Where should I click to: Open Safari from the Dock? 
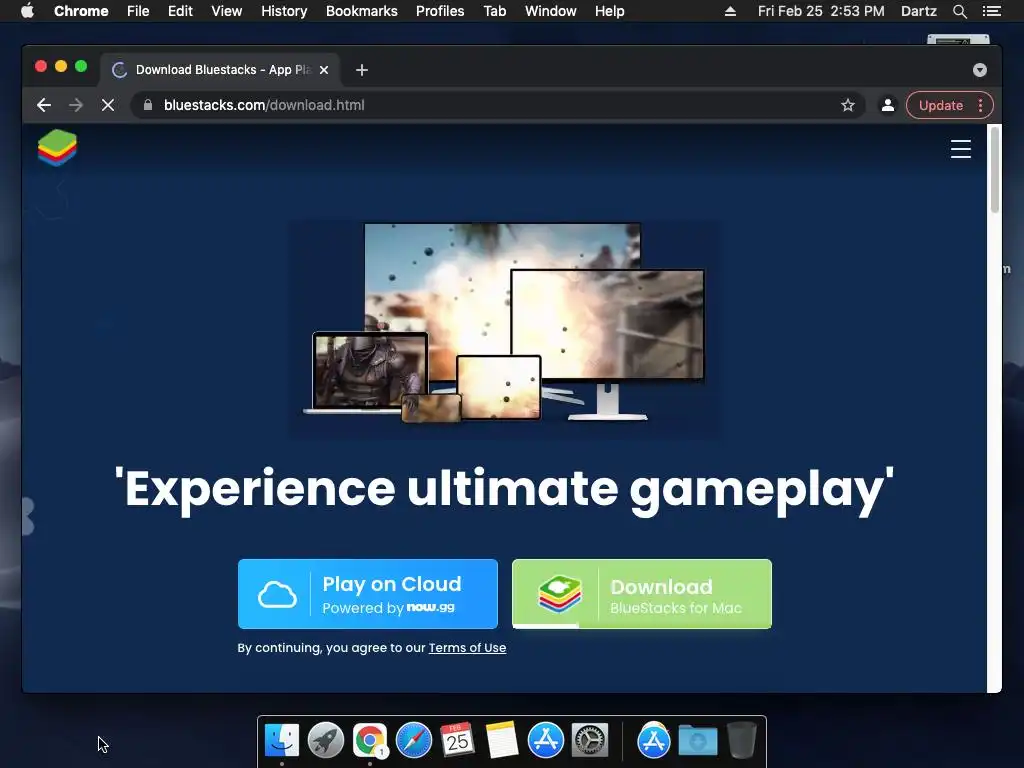click(x=413, y=741)
